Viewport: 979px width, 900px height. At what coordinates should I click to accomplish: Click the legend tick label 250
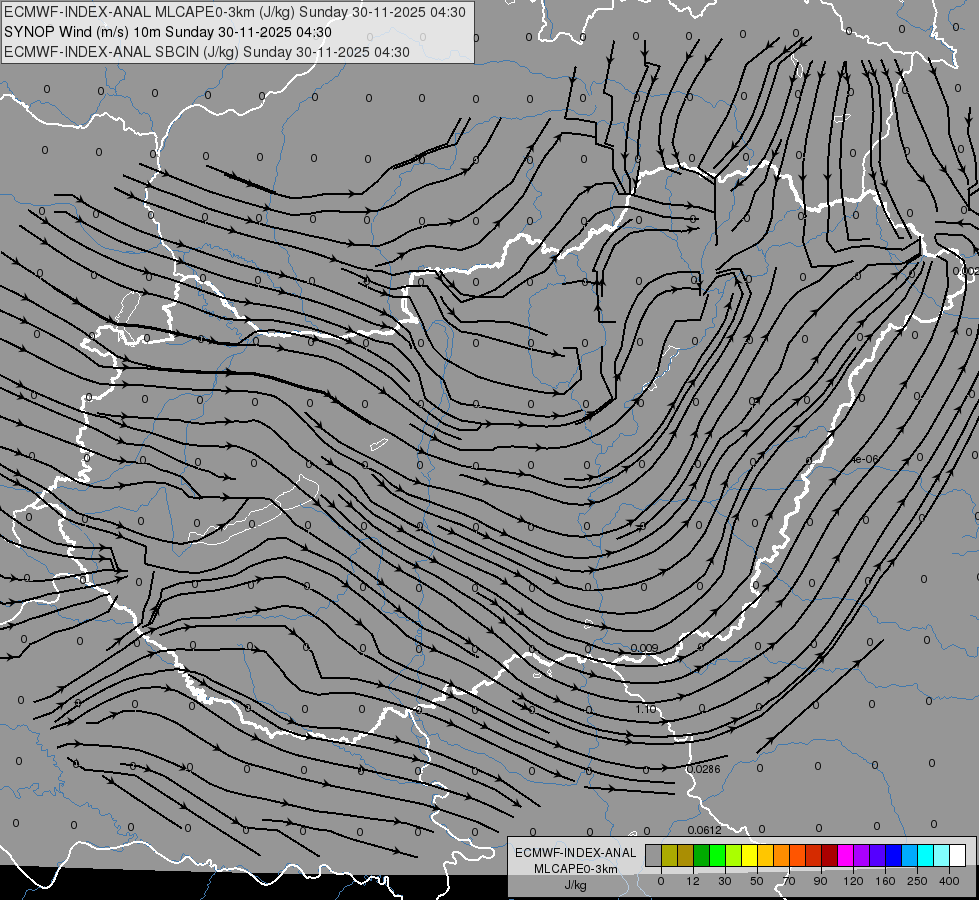click(x=917, y=881)
